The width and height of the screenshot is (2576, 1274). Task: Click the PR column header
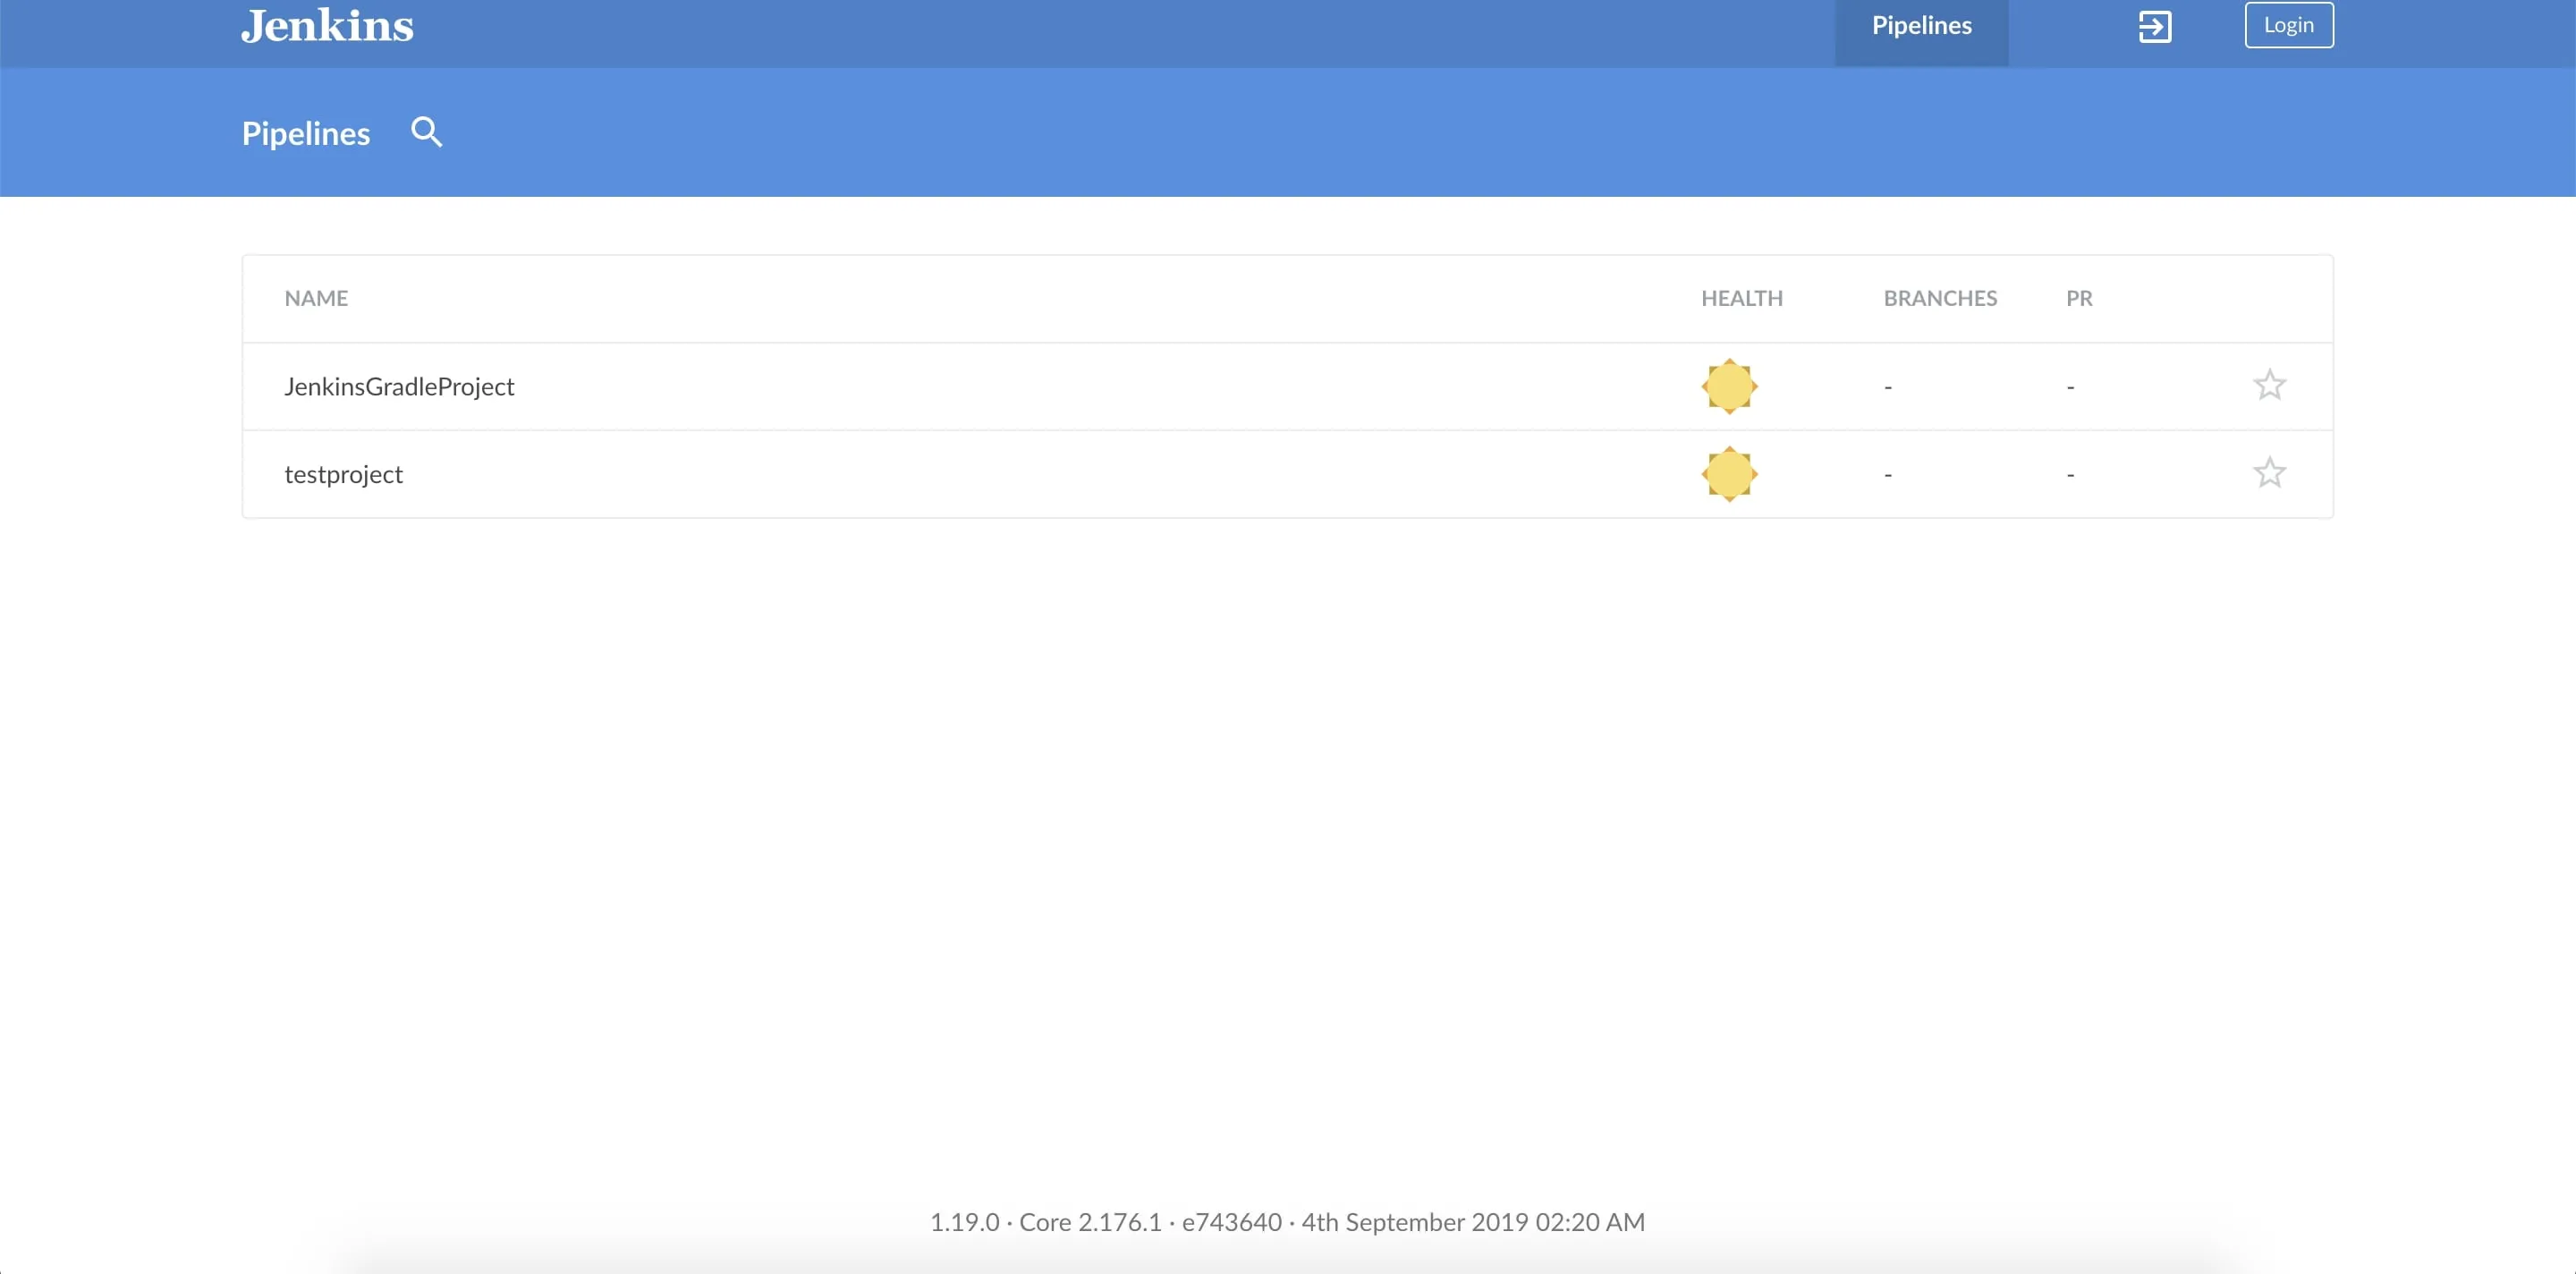[2079, 298]
